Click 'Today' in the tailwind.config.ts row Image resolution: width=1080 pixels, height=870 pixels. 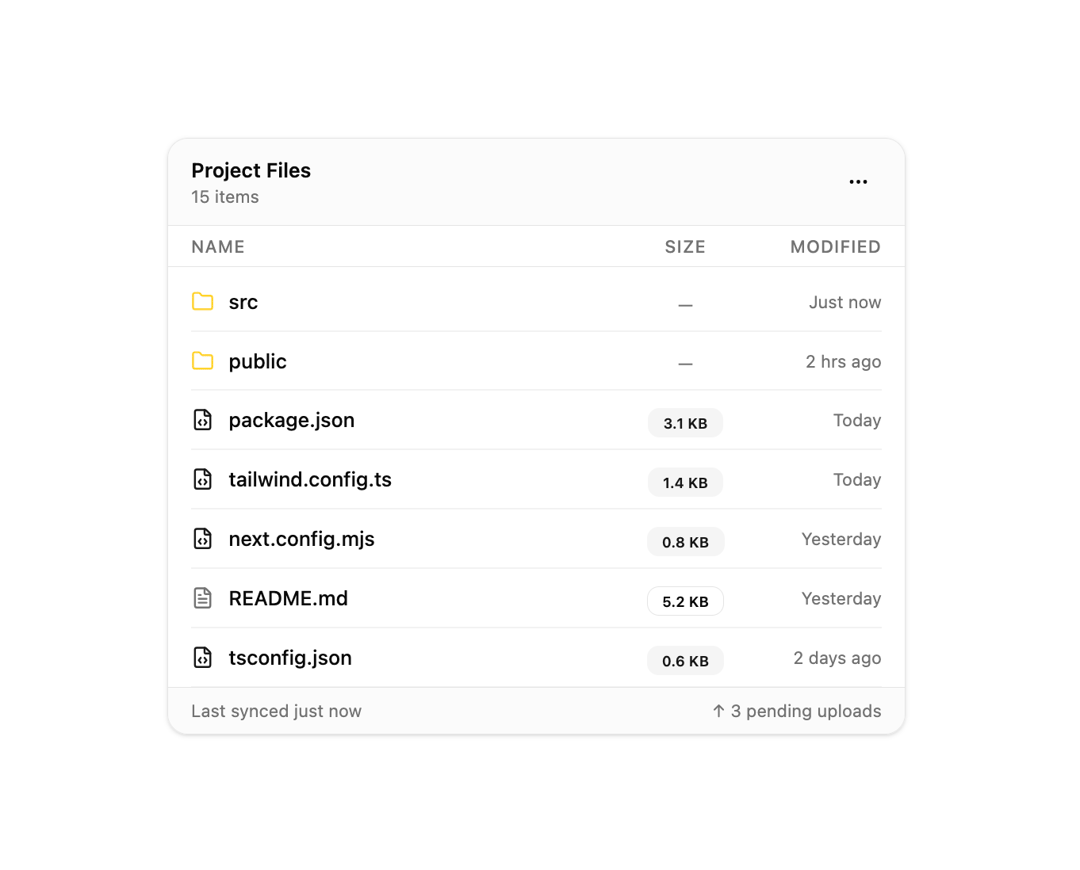[857, 479]
